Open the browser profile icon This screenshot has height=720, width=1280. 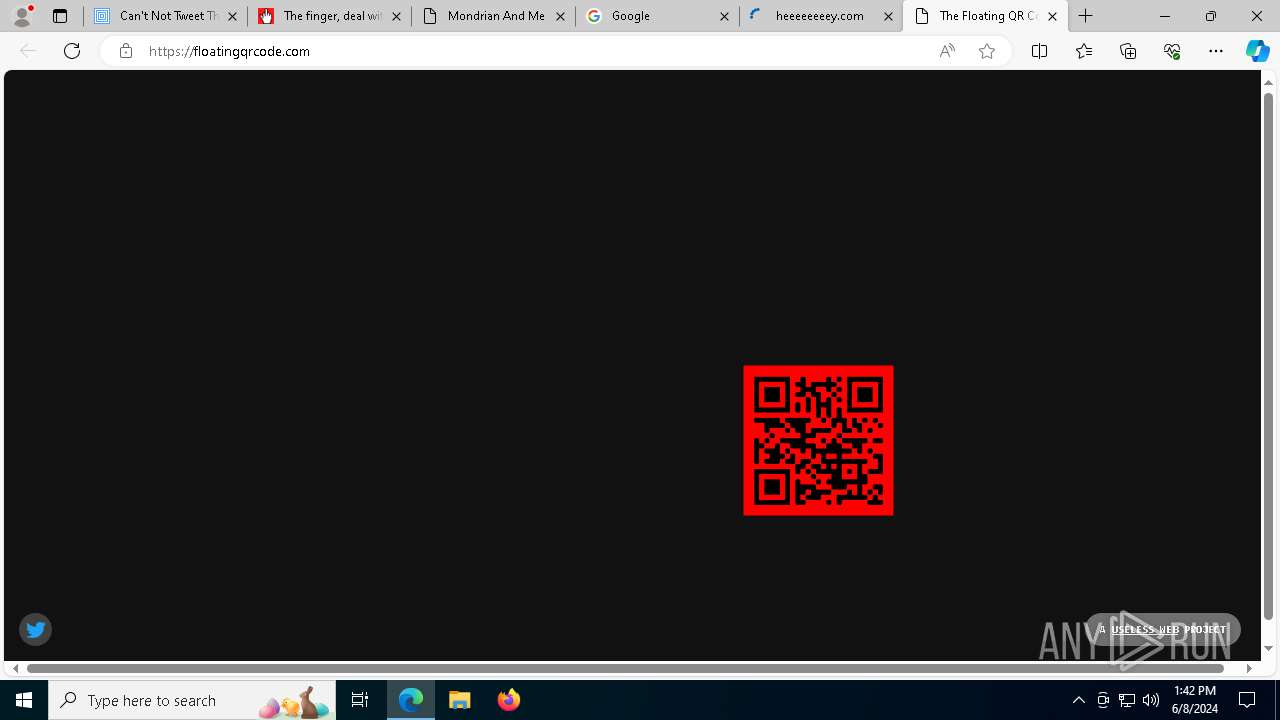click(x=22, y=16)
